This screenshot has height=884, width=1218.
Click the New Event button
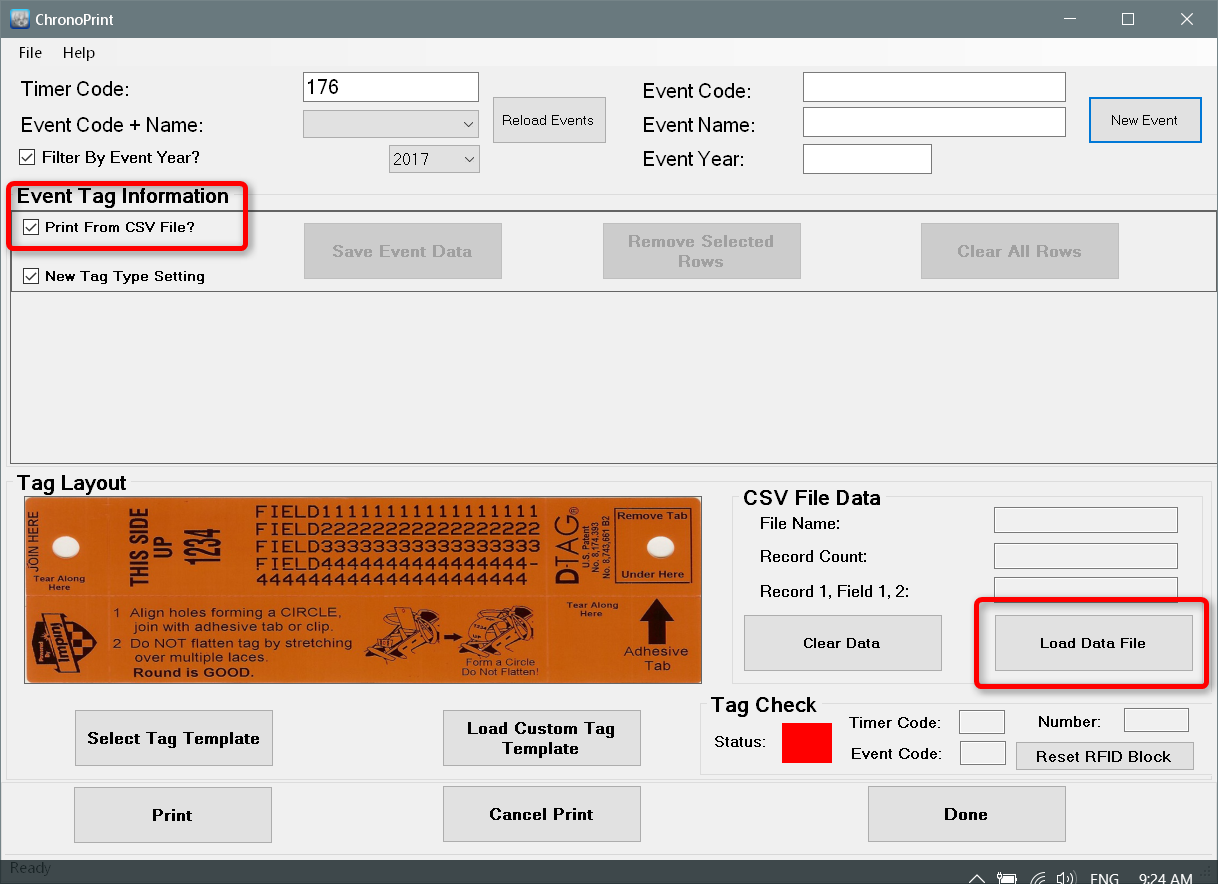[1145, 120]
